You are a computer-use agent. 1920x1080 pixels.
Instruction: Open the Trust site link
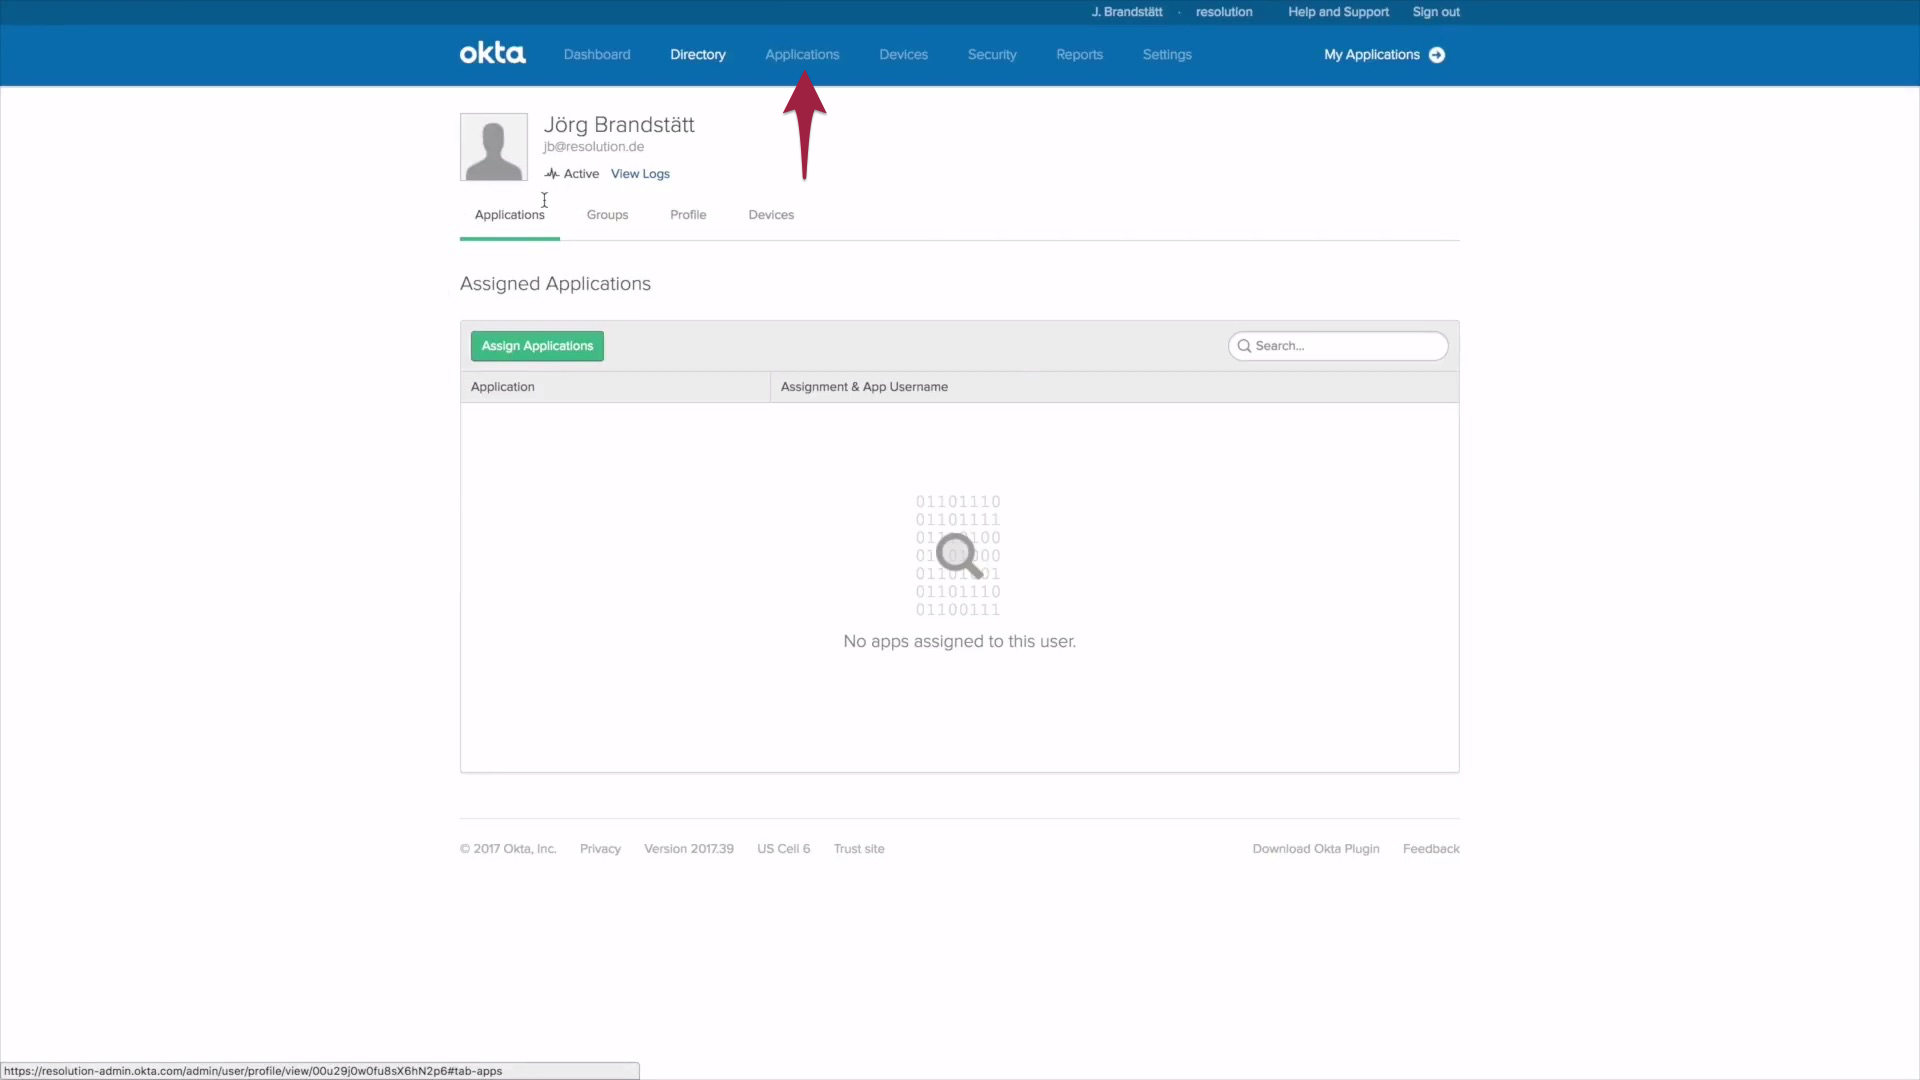859,849
